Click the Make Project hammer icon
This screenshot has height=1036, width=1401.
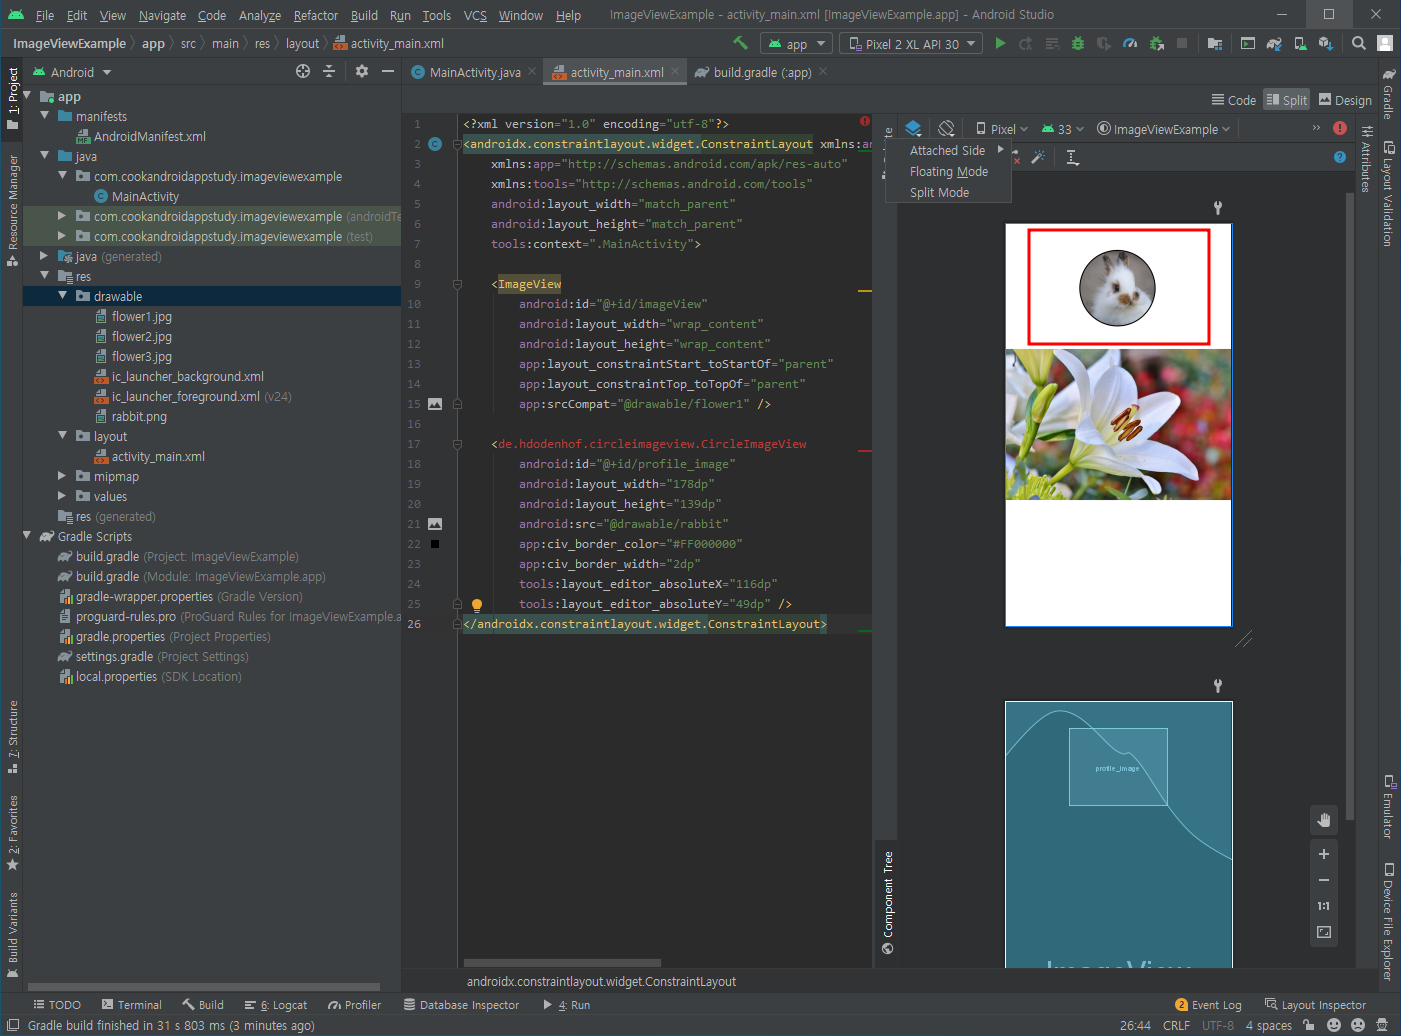point(740,43)
